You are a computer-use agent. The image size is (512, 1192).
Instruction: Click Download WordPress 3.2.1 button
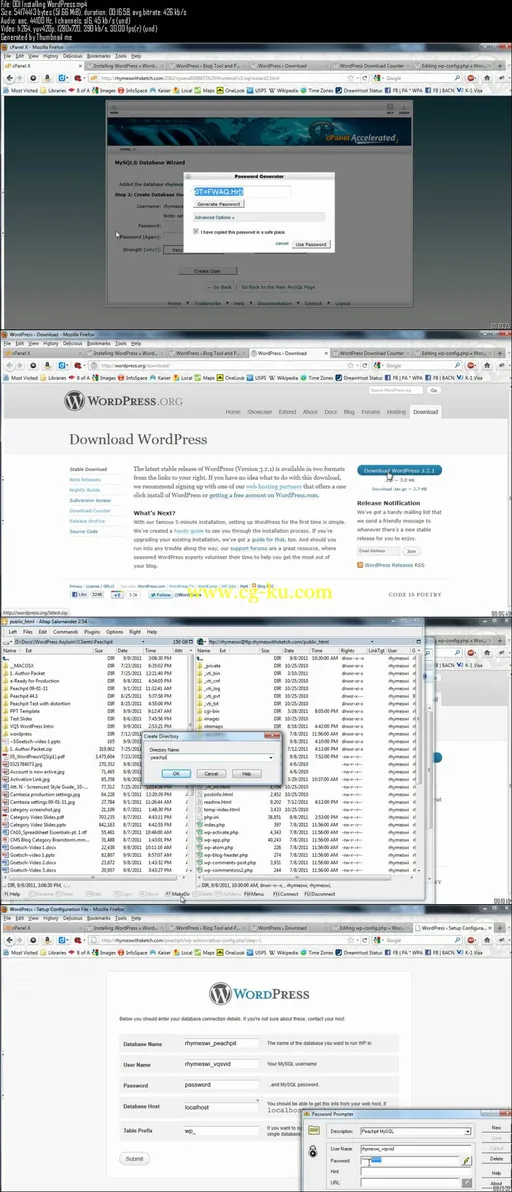pyautogui.click(x=400, y=471)
